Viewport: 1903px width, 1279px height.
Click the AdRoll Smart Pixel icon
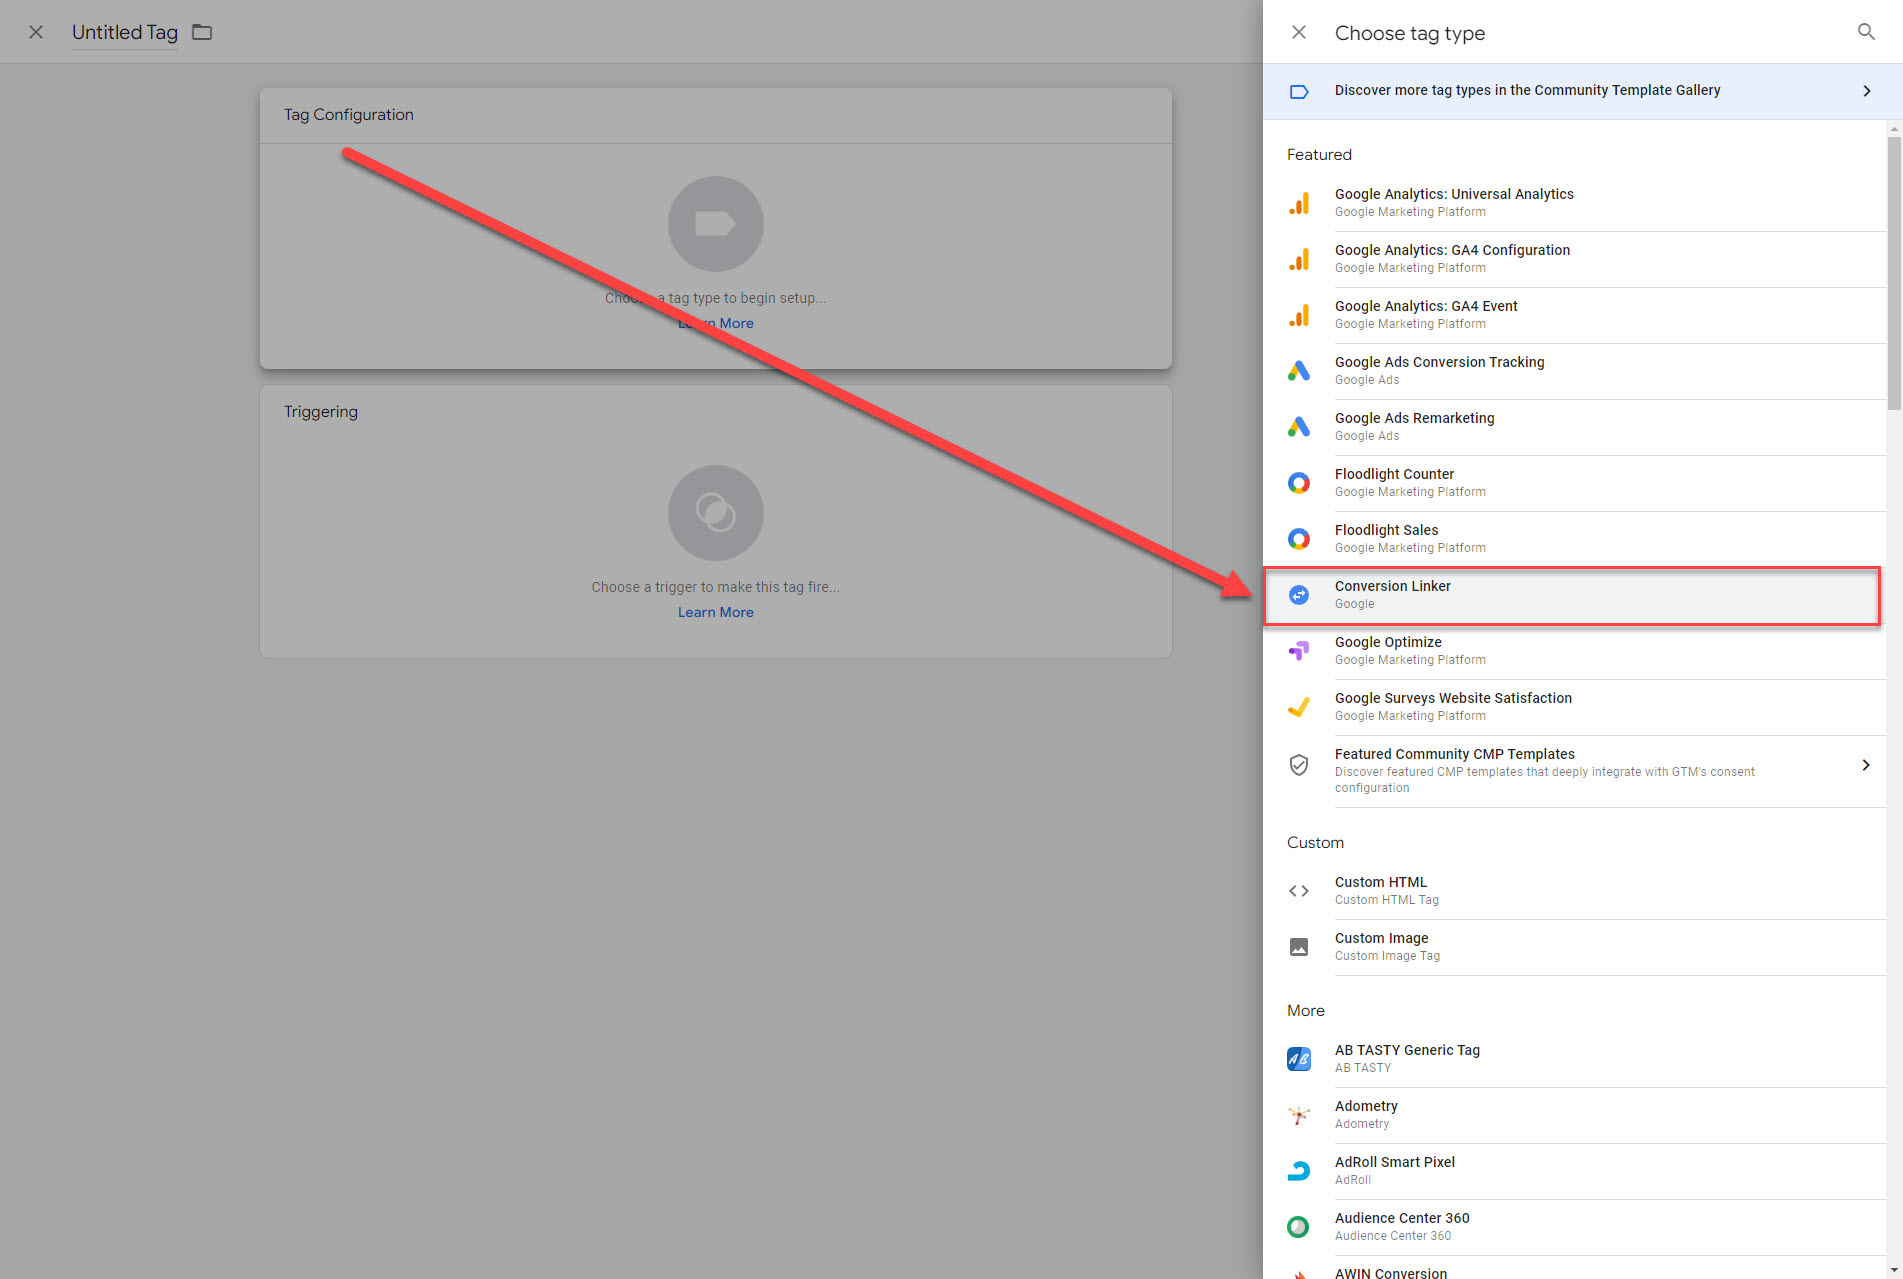point(1298,1171)
